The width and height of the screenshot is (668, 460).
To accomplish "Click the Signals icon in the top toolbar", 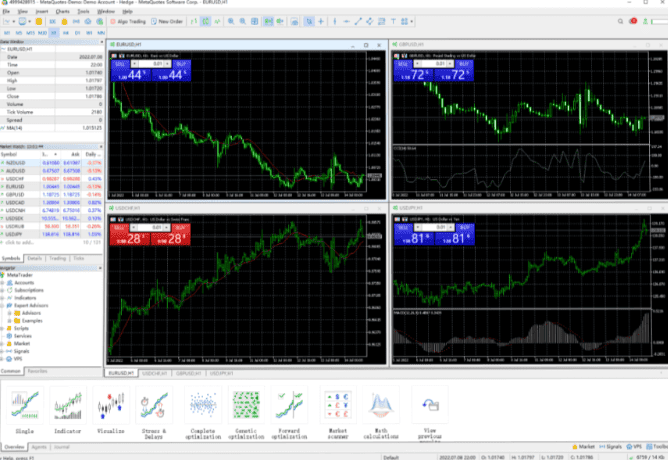I will (76, 21).
